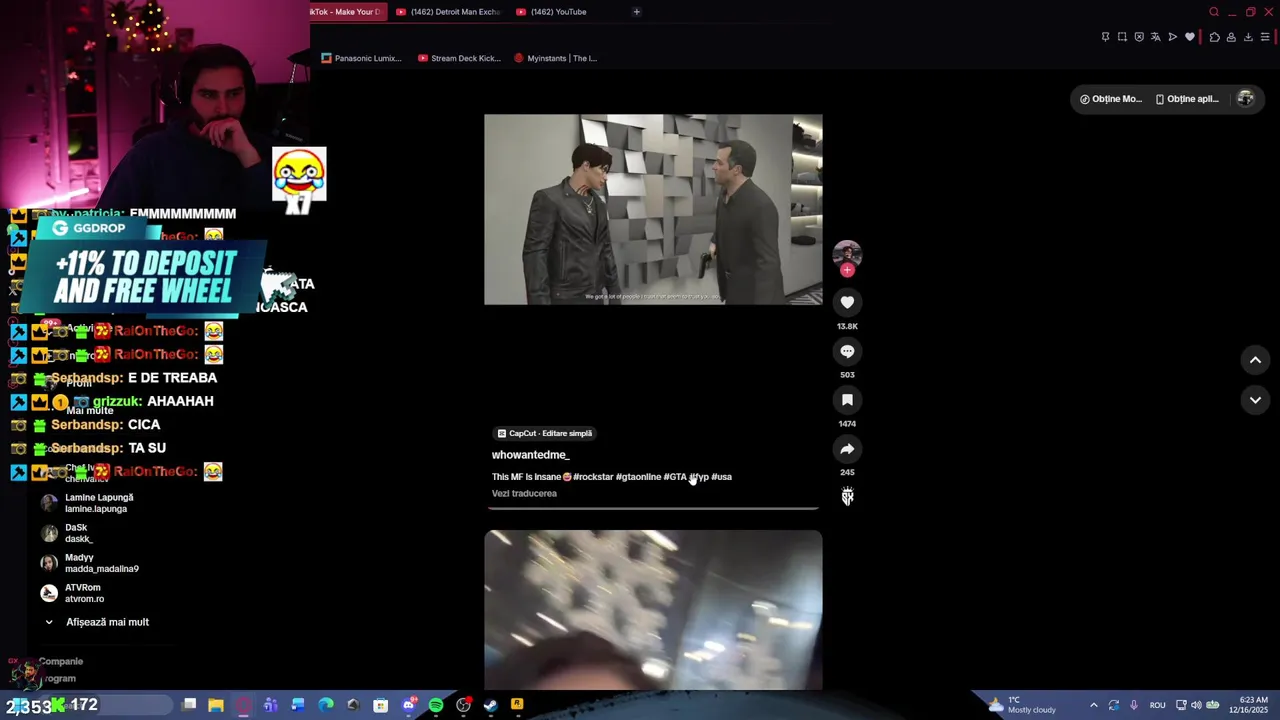Like the TikTok video with heart icon
The width and height of the screenshot is (1280, 720).
(847, 302)
